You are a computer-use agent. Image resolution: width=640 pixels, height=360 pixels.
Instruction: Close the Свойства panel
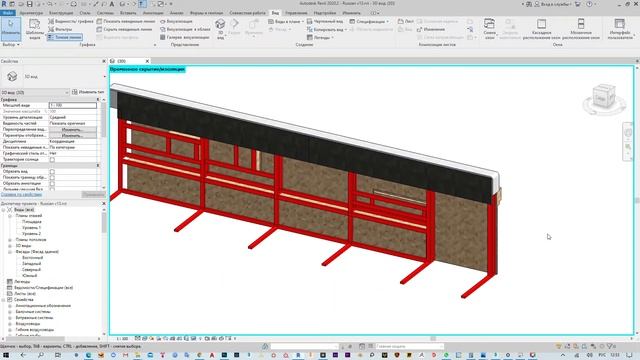(x=104, y=61)
